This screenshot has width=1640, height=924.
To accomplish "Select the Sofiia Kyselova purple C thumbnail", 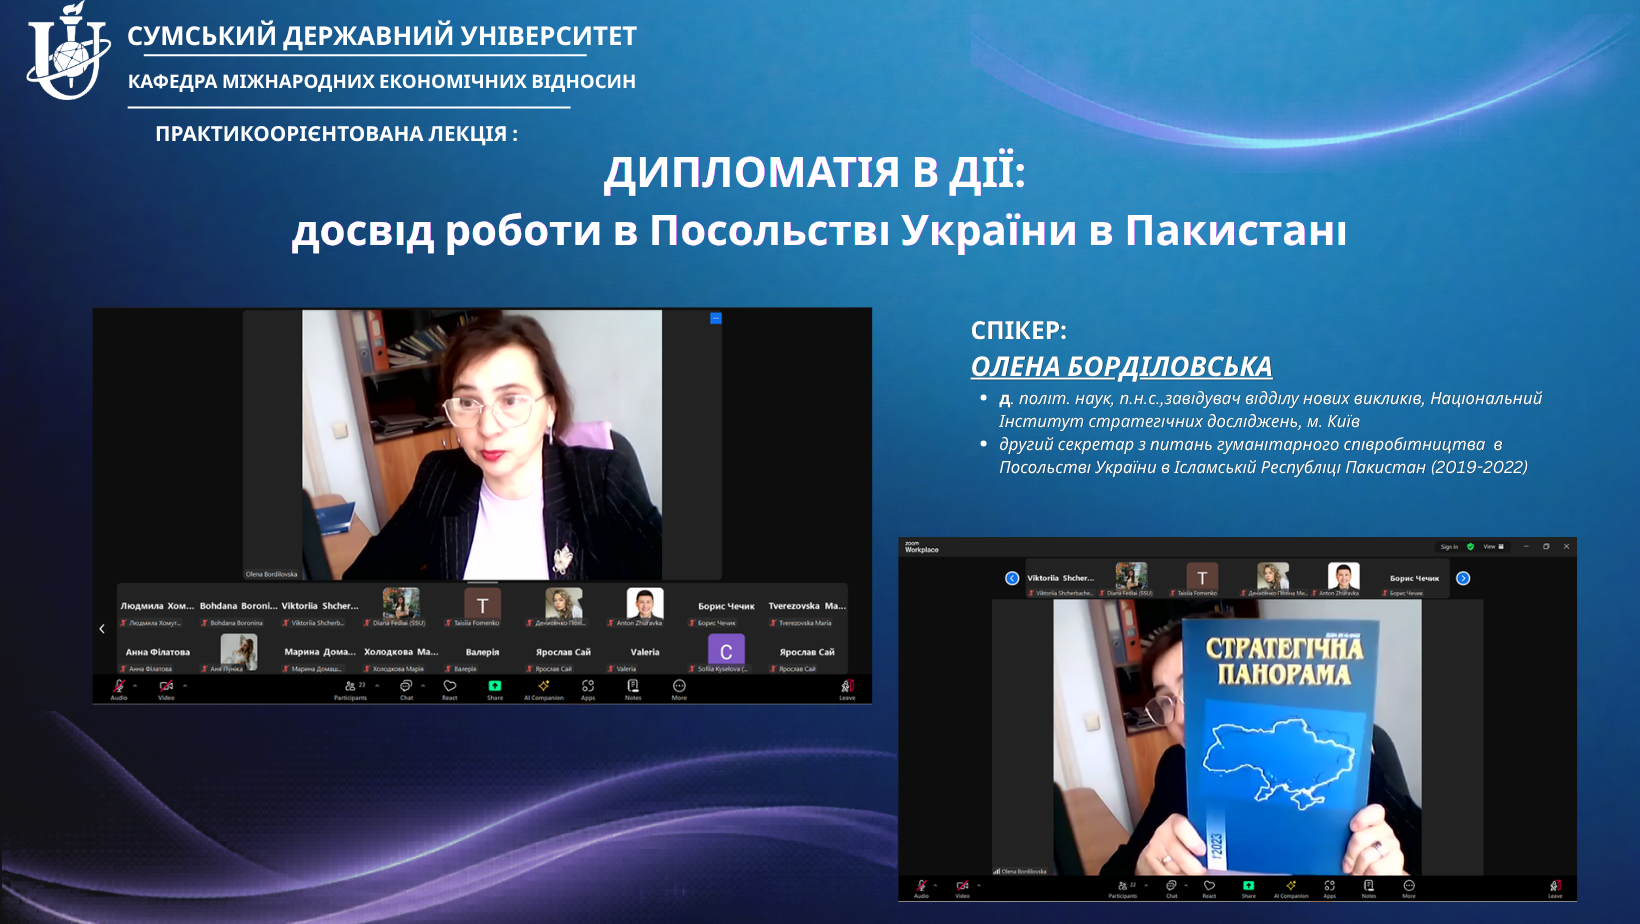I will tap(726, 651).
